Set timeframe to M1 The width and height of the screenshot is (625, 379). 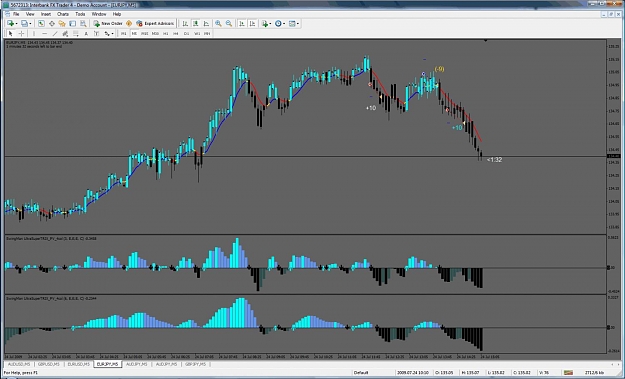124,34
